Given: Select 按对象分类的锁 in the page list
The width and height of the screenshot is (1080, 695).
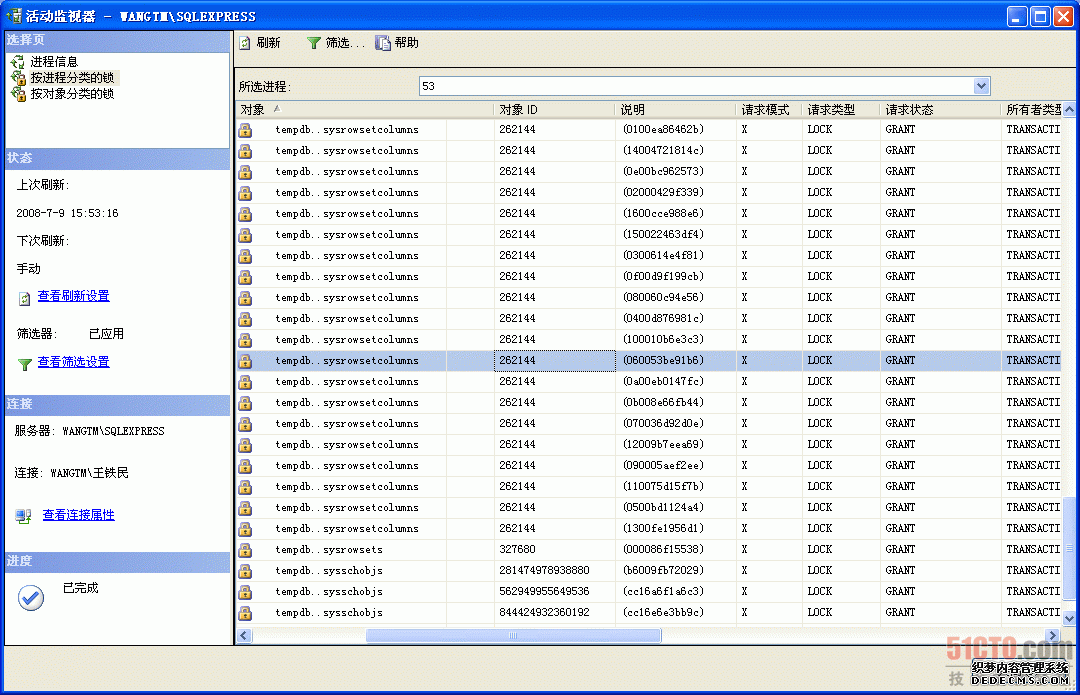Looking at the screenshot, I should pyautogui.click(x=71, y=94).
